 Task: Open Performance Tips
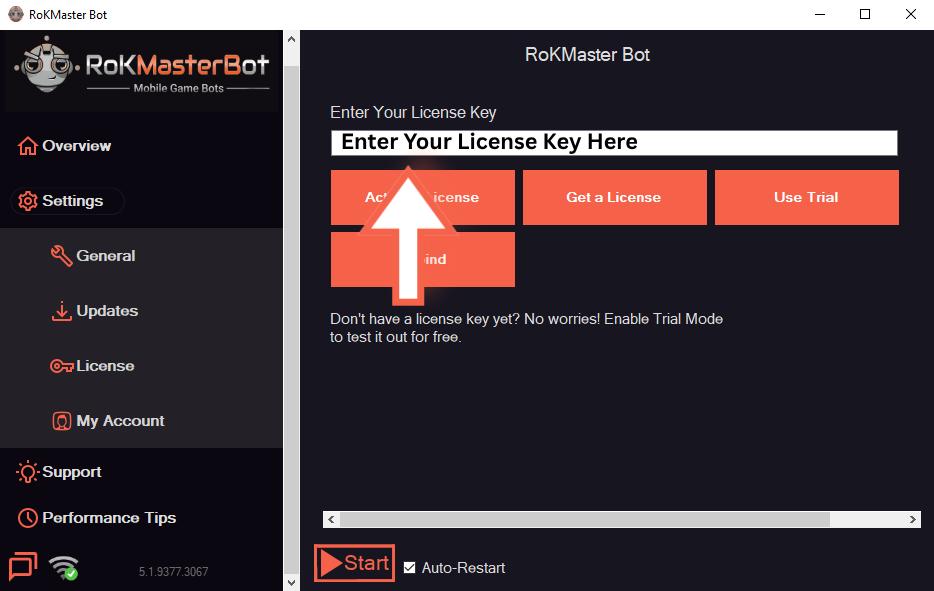pyautogui.click(x=97, y=518)
